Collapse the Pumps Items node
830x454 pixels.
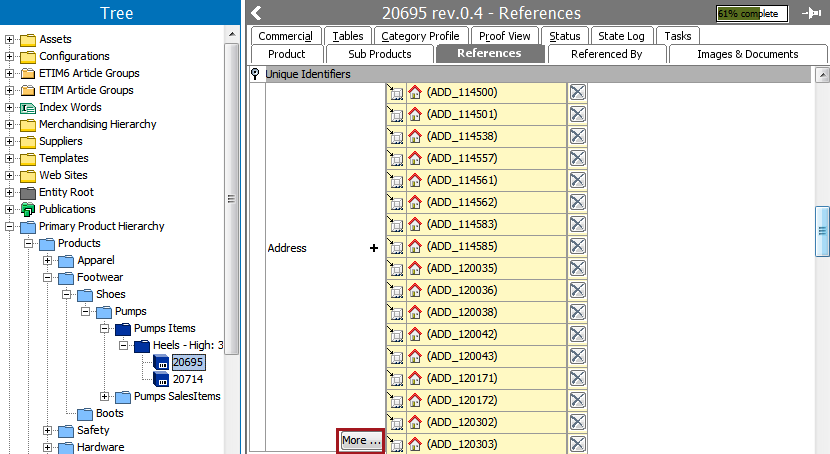pos(105,328)
